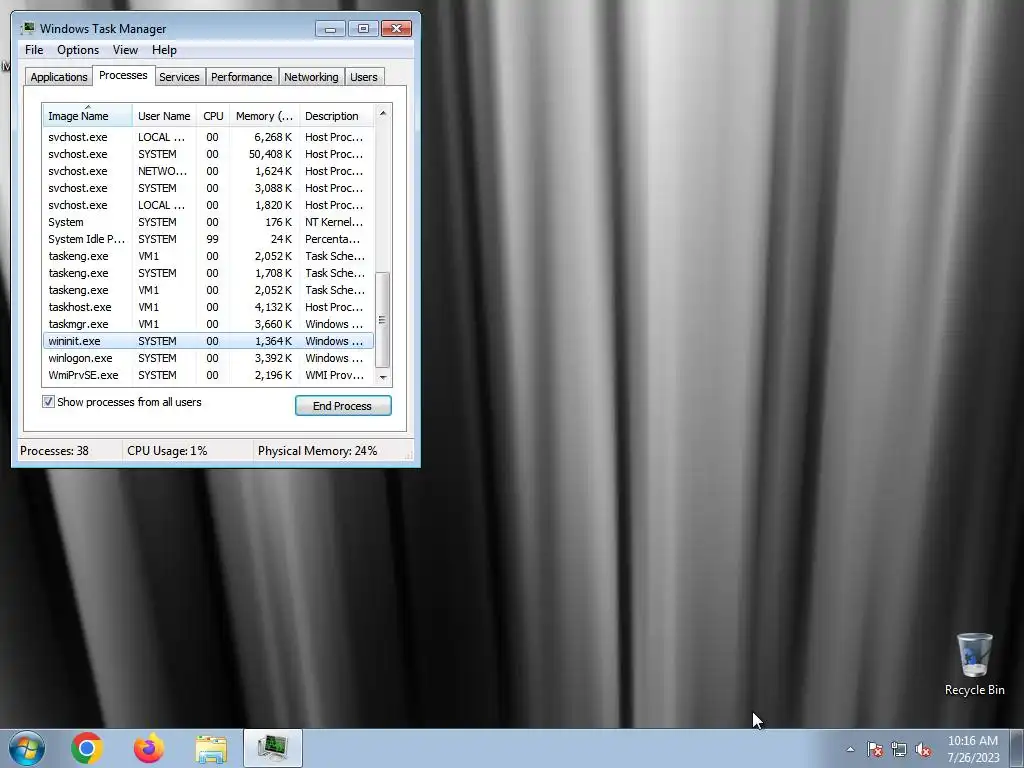Open the File menu
The image size is (1024, 768).
coord(34,50)
